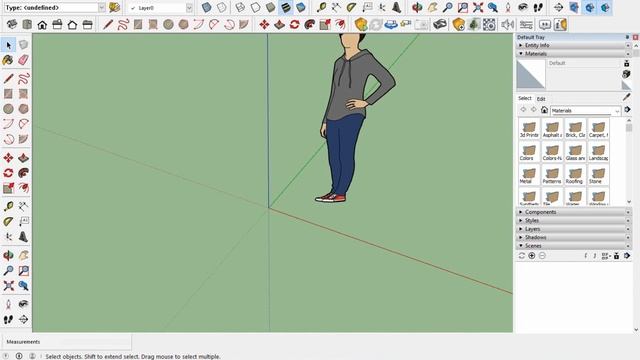Choose the Protractor tool in left toolbar

[8, 222]
